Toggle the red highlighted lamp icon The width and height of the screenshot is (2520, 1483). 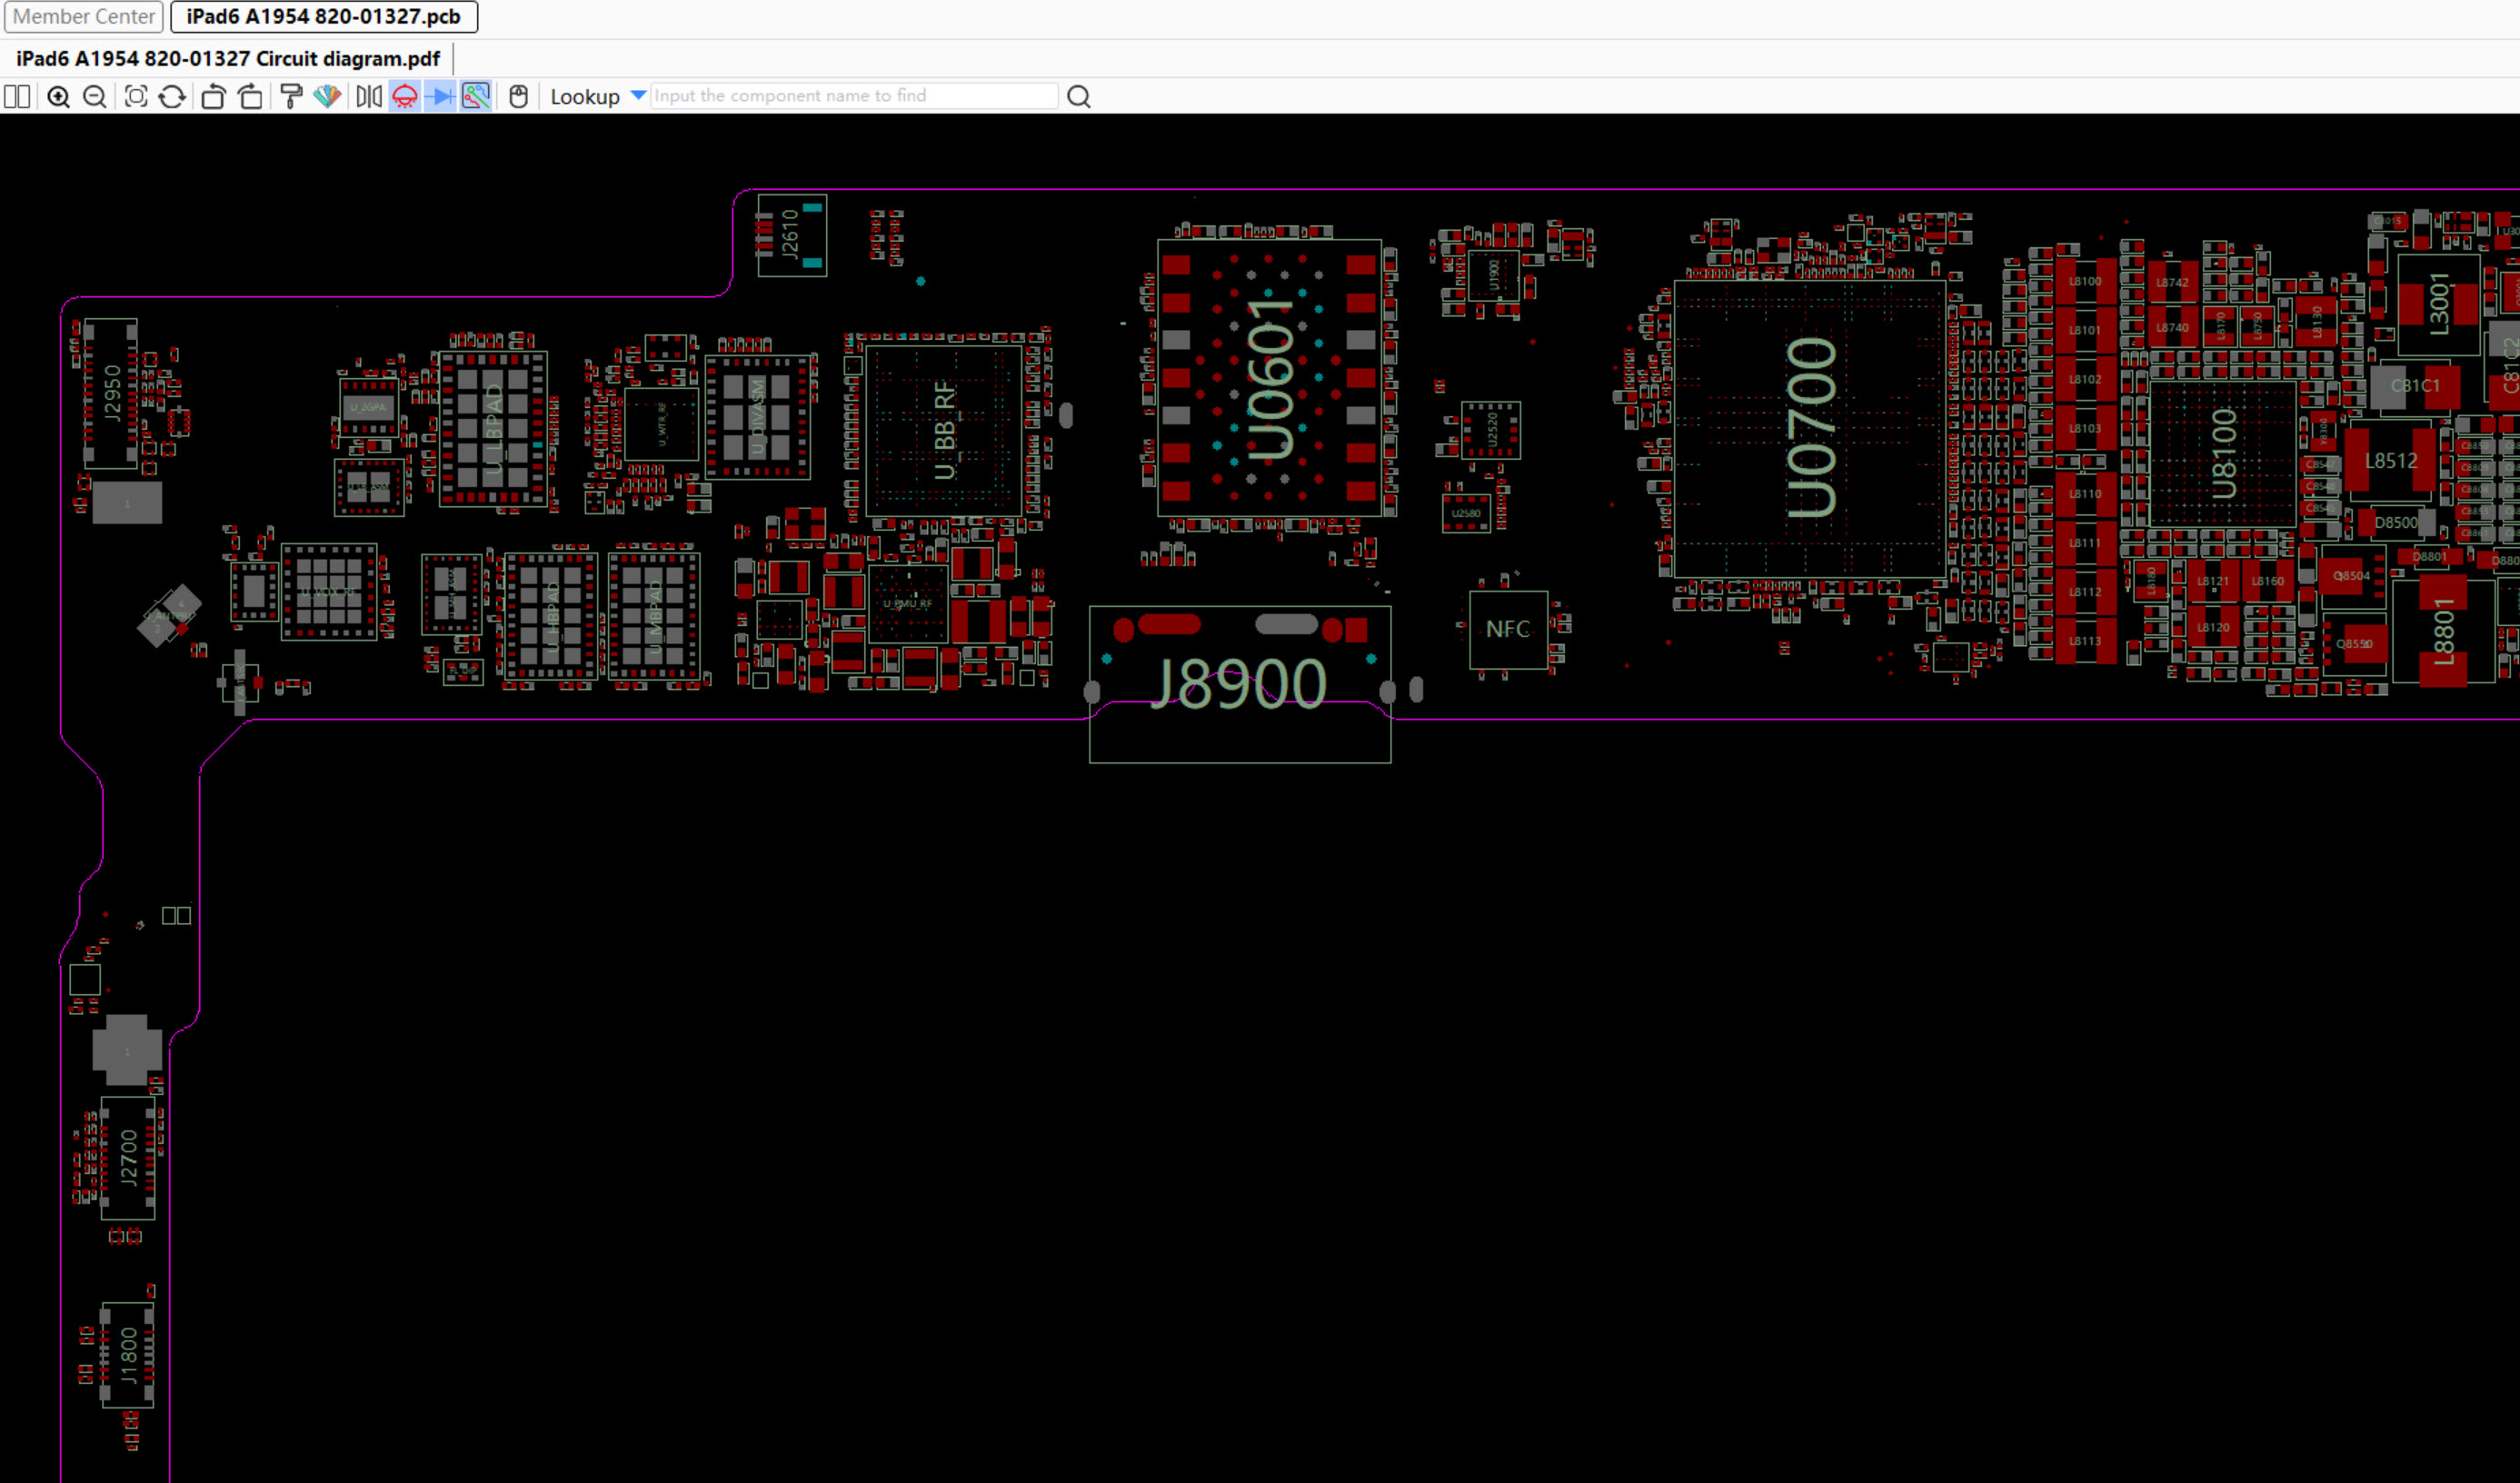(x=404, y=97)
